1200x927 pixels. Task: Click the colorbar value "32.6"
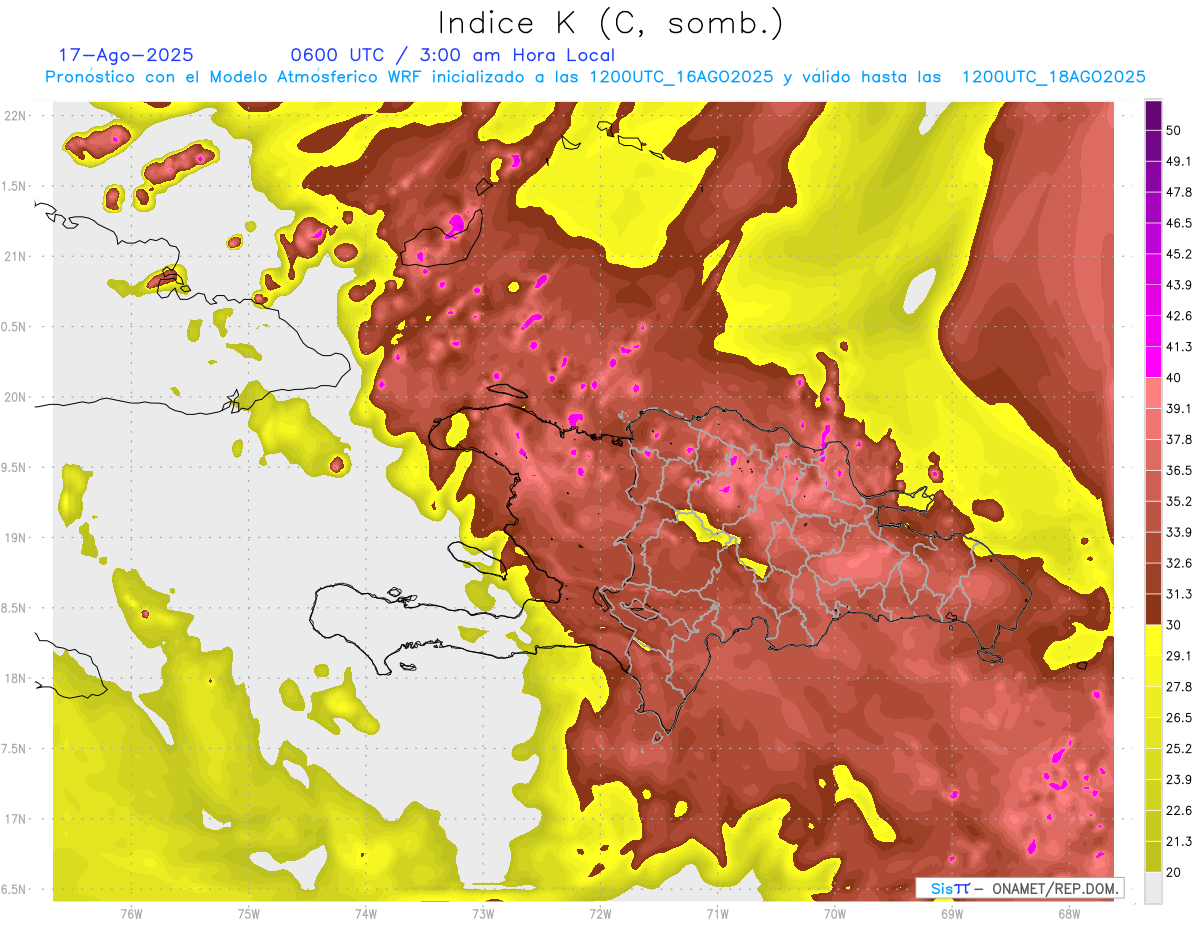pos(1179,563)
